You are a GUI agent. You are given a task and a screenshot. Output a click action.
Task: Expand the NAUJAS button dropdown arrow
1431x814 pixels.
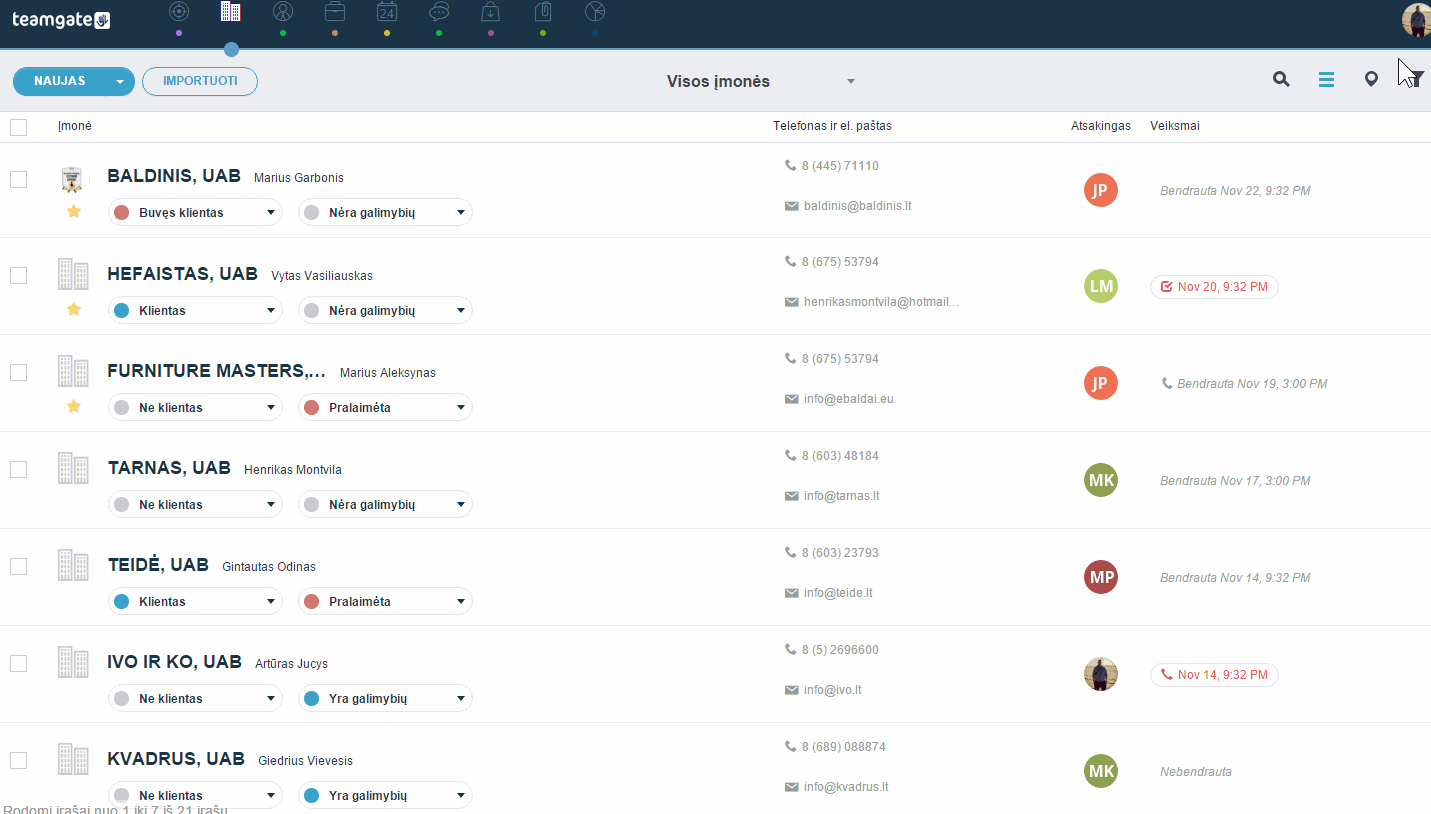click(x=120, y=81)
